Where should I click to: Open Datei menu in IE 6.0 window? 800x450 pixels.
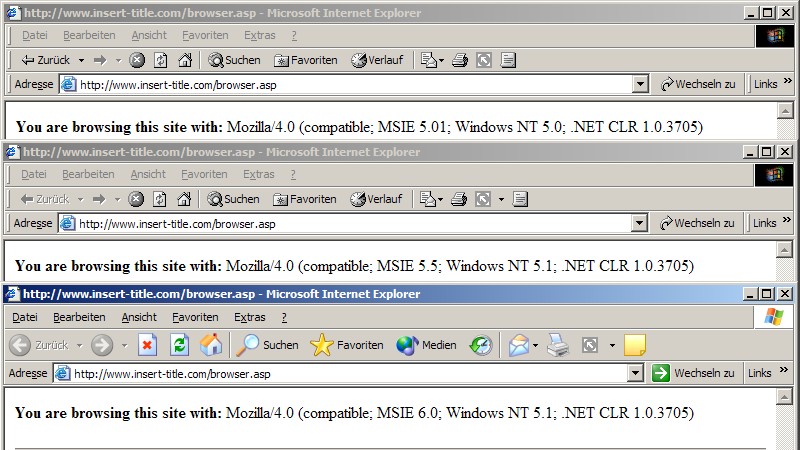coord(25,317)
